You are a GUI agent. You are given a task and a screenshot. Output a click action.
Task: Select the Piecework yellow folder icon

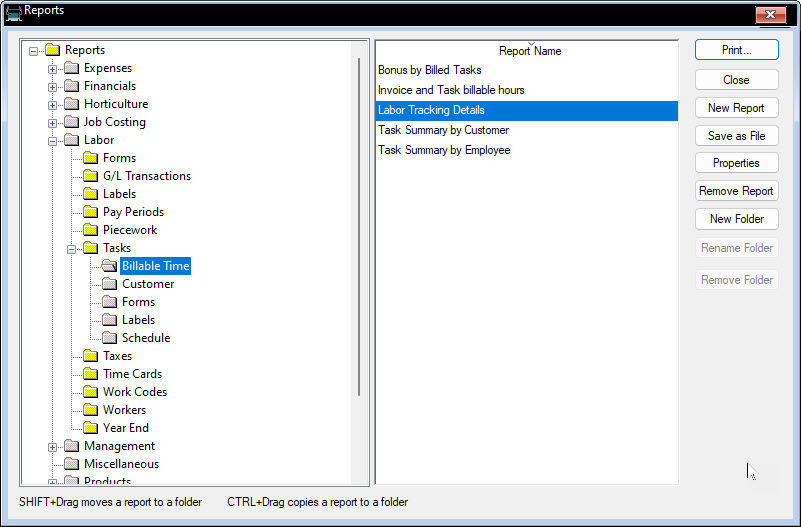pyautogui.click(x=90, y=230)
